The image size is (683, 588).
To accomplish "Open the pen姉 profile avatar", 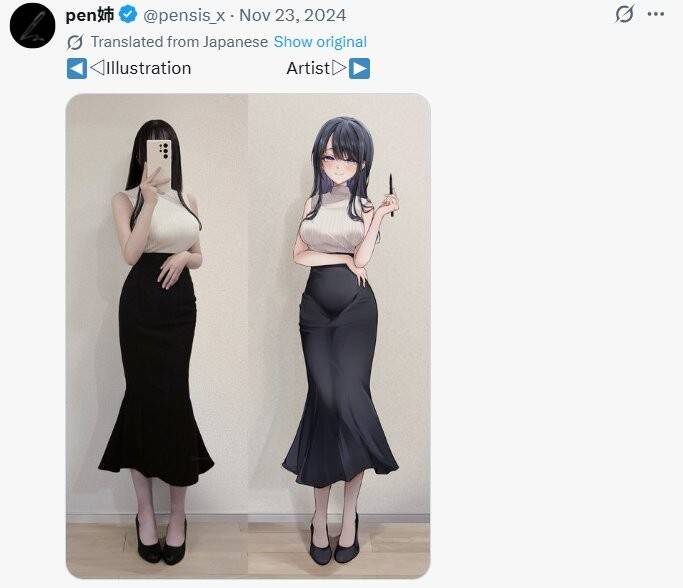I will [x=32, y=25].
